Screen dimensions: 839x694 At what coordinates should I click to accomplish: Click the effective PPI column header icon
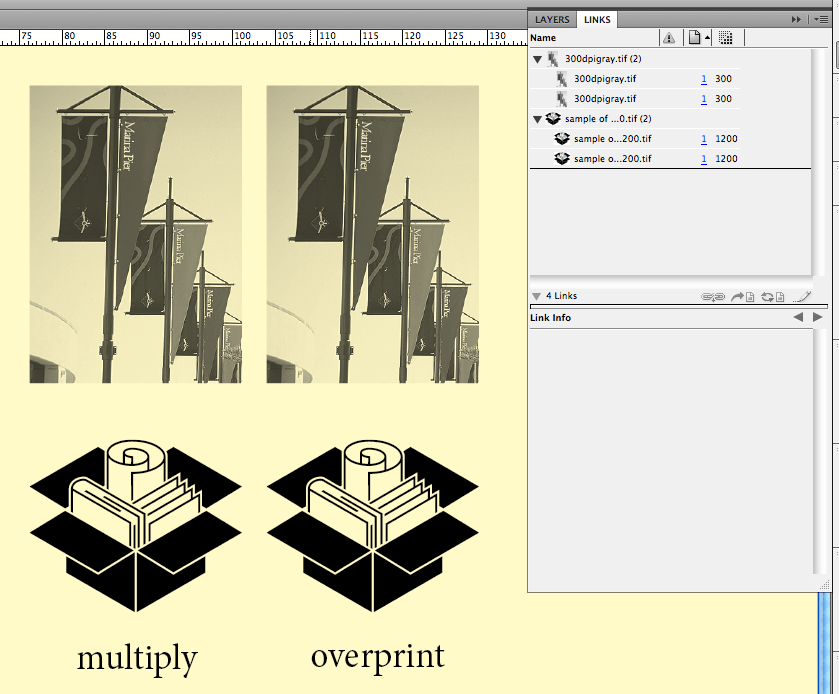(x=726, y=38)
